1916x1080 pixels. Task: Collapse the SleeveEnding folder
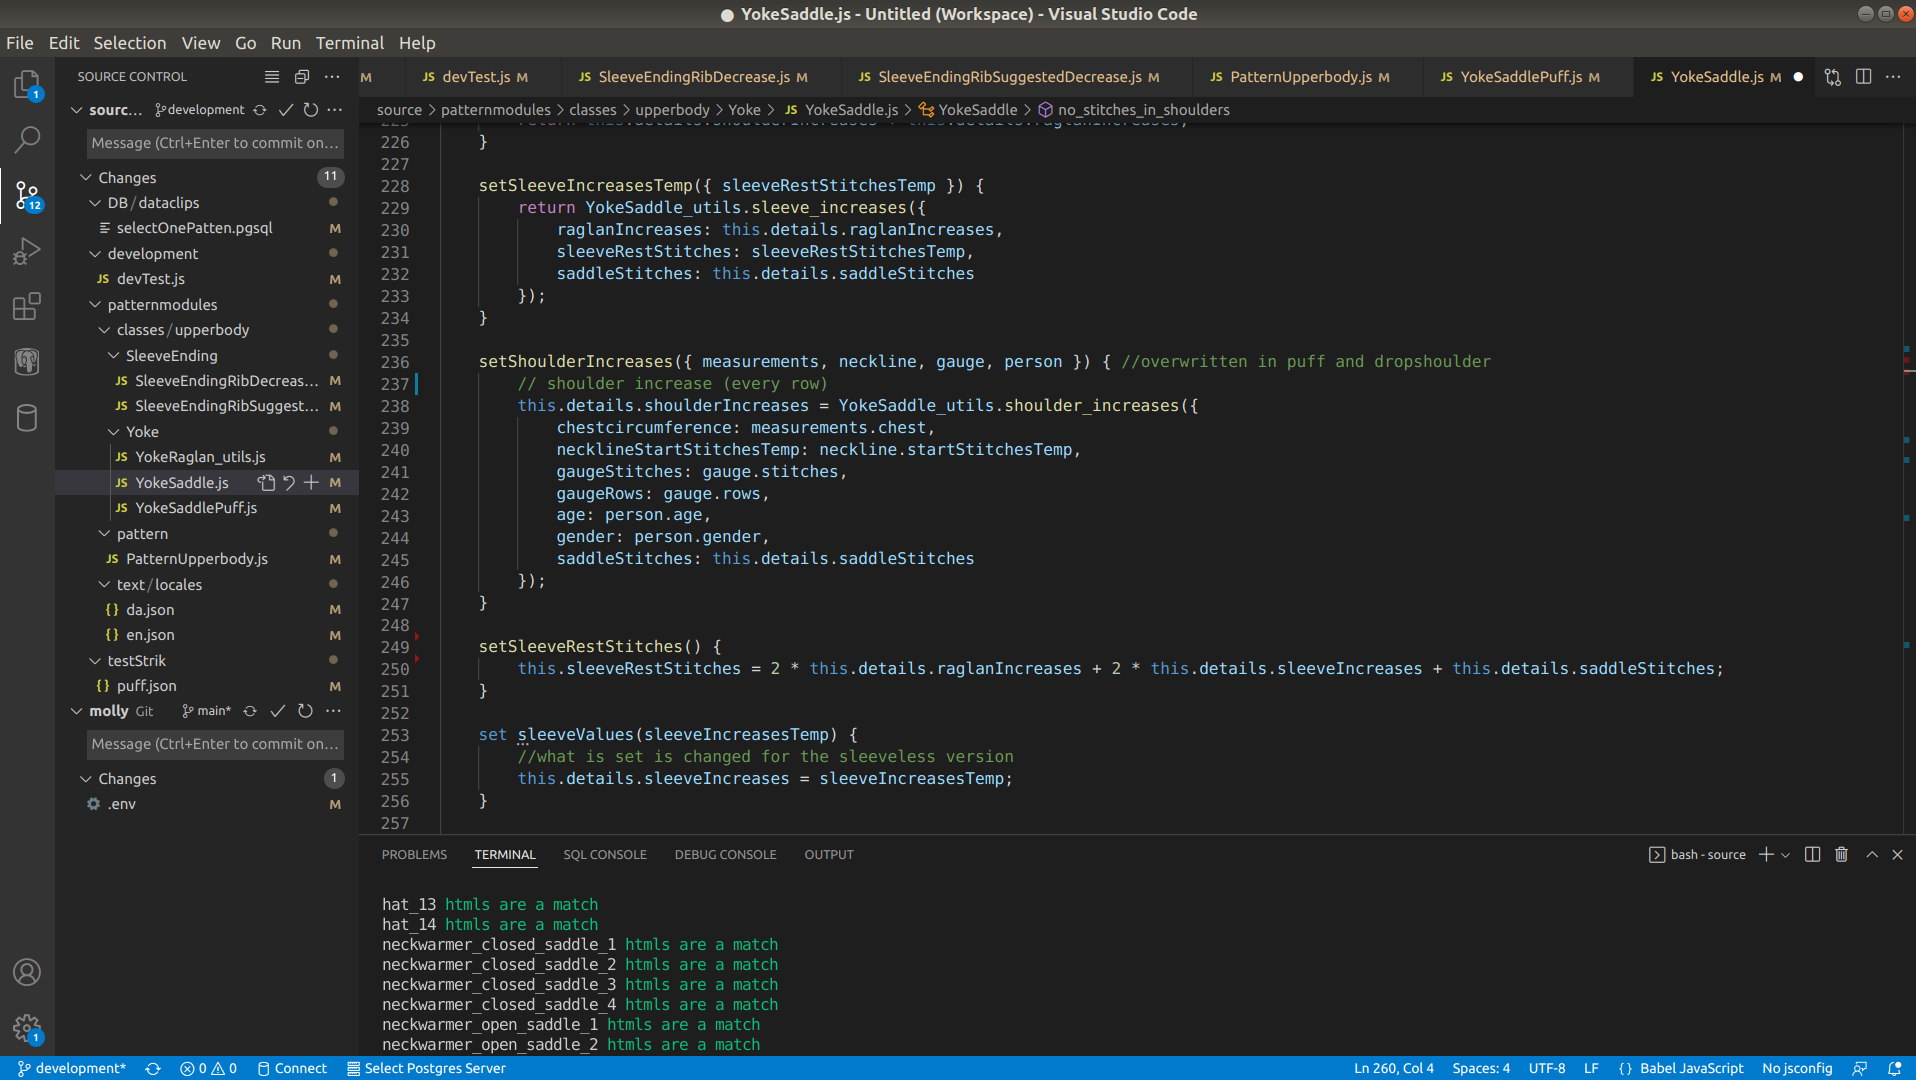114,356
